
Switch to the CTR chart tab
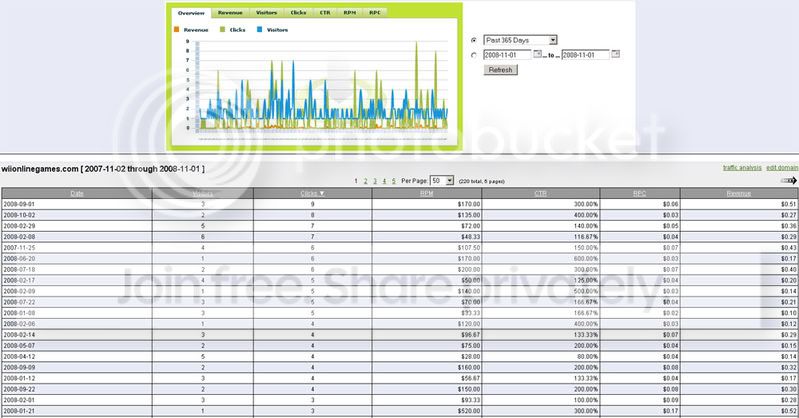(x=325, y=12)
